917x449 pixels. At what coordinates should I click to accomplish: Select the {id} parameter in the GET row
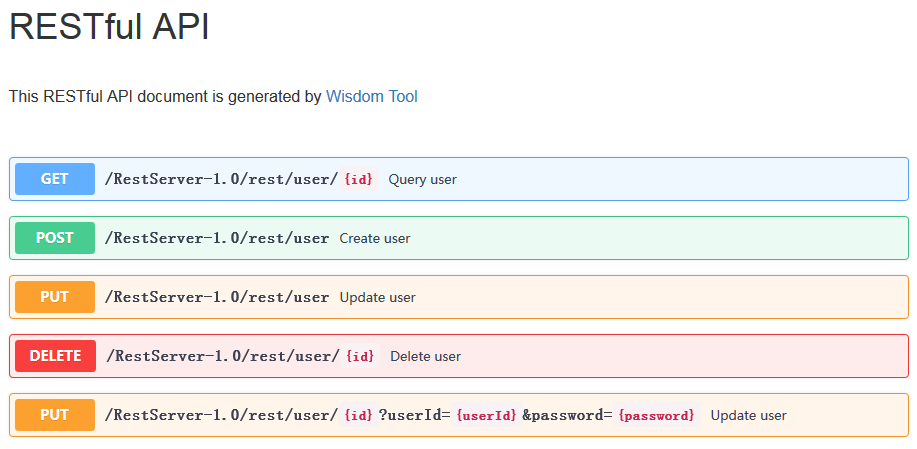tap(358, 179)
